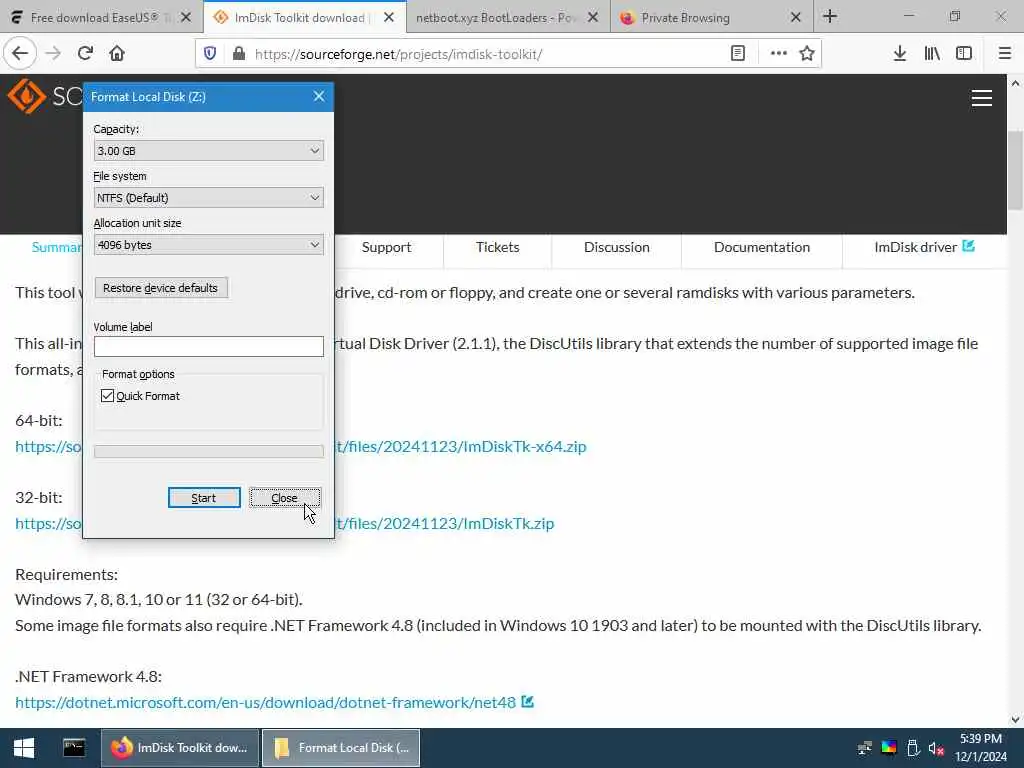Switch to ImDisk Toolkit Firefox taskbar button
The image size is (1024, 768).
[x=180, y=748]
